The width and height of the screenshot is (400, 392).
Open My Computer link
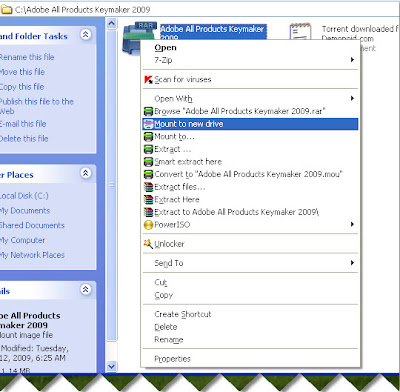[23, 240]
